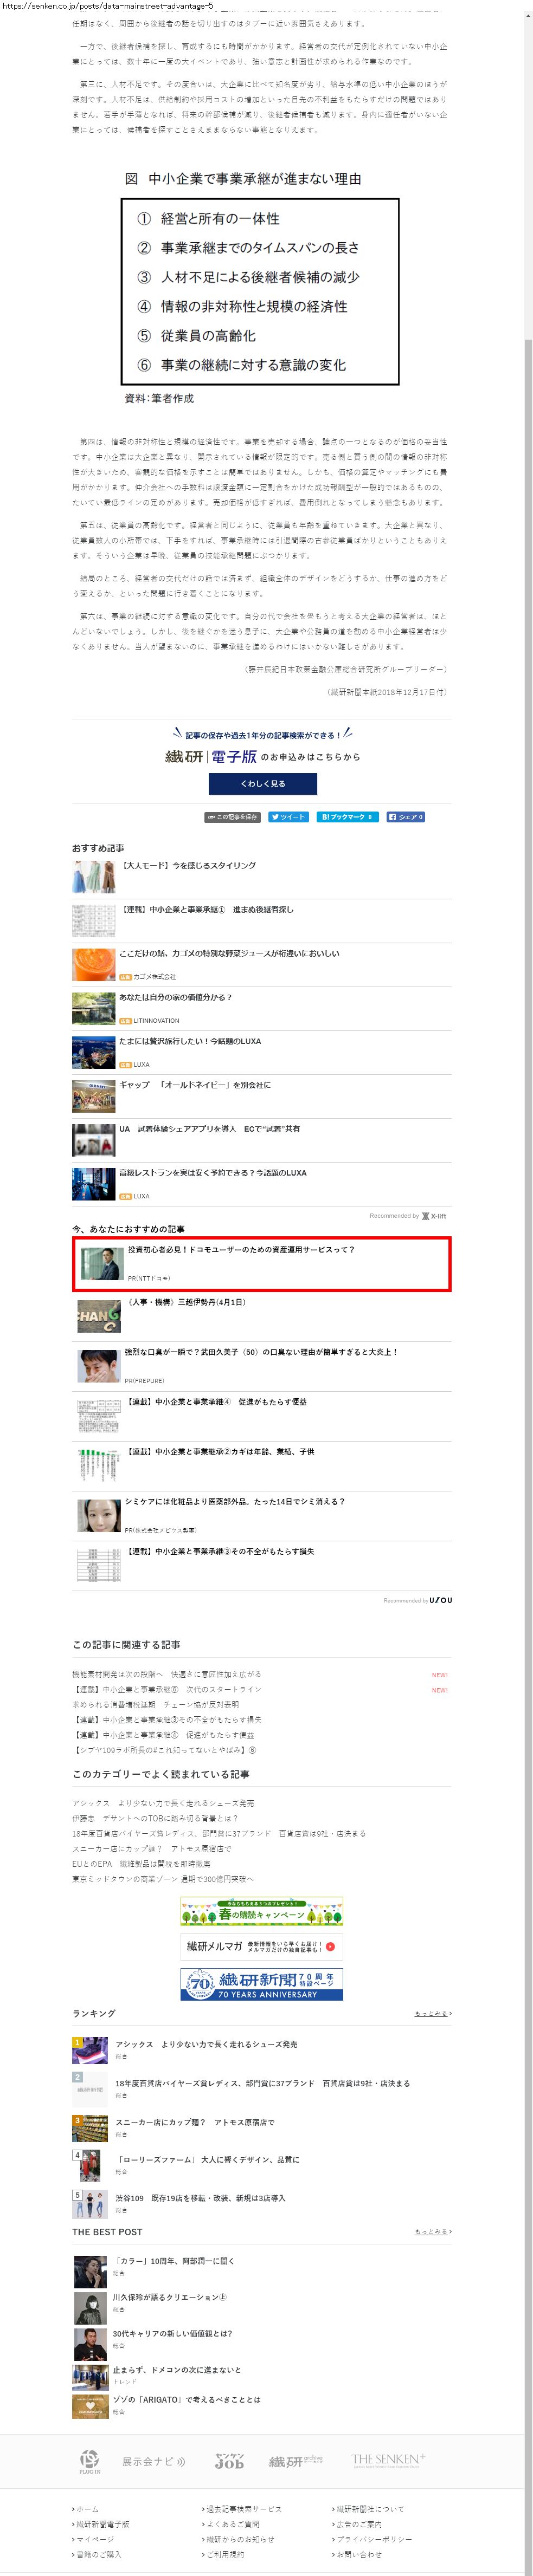Viewport: 533px width, 2576px height.
Task: Open the センケン Job logo link
Action: tap(229, 2461)
